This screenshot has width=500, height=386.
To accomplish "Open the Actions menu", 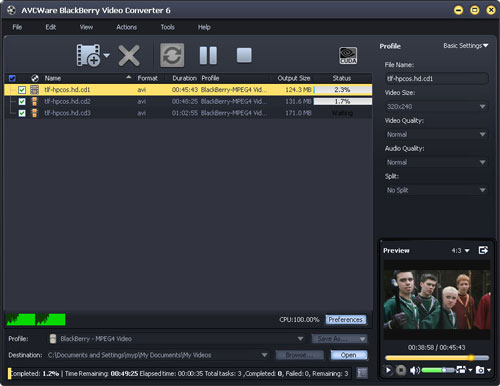I will pyautogui.click(x=126, y=27).
